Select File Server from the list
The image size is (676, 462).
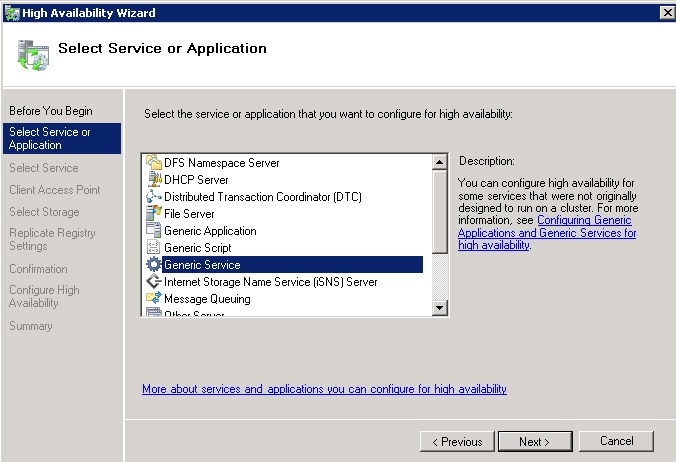(x=189, y=214)
